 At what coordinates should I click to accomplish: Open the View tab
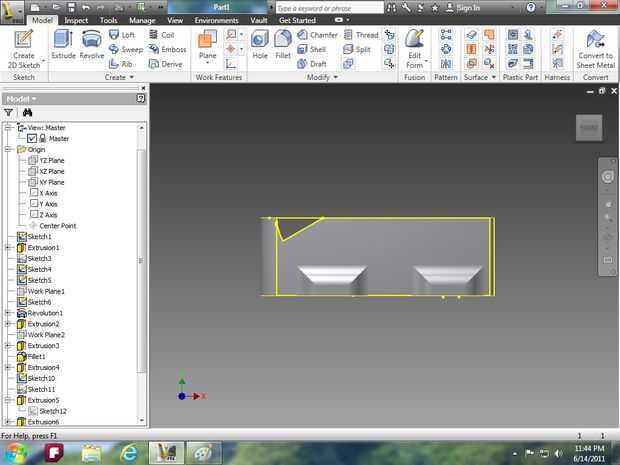175,20
